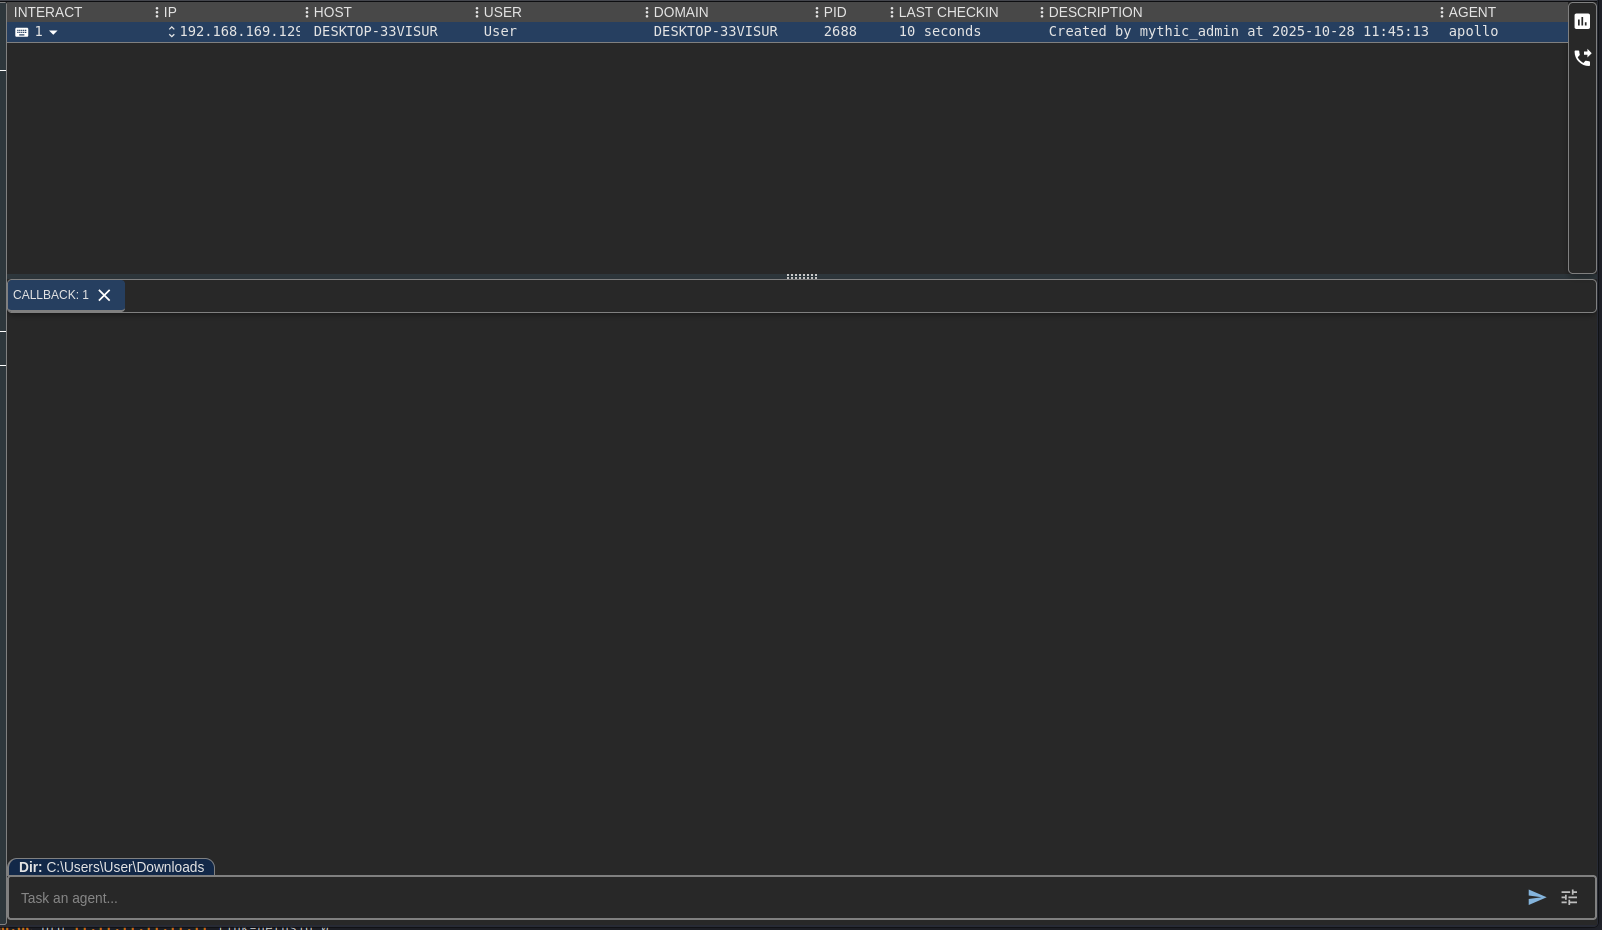Open task filter options sliders icon

tap(1569, 898)
